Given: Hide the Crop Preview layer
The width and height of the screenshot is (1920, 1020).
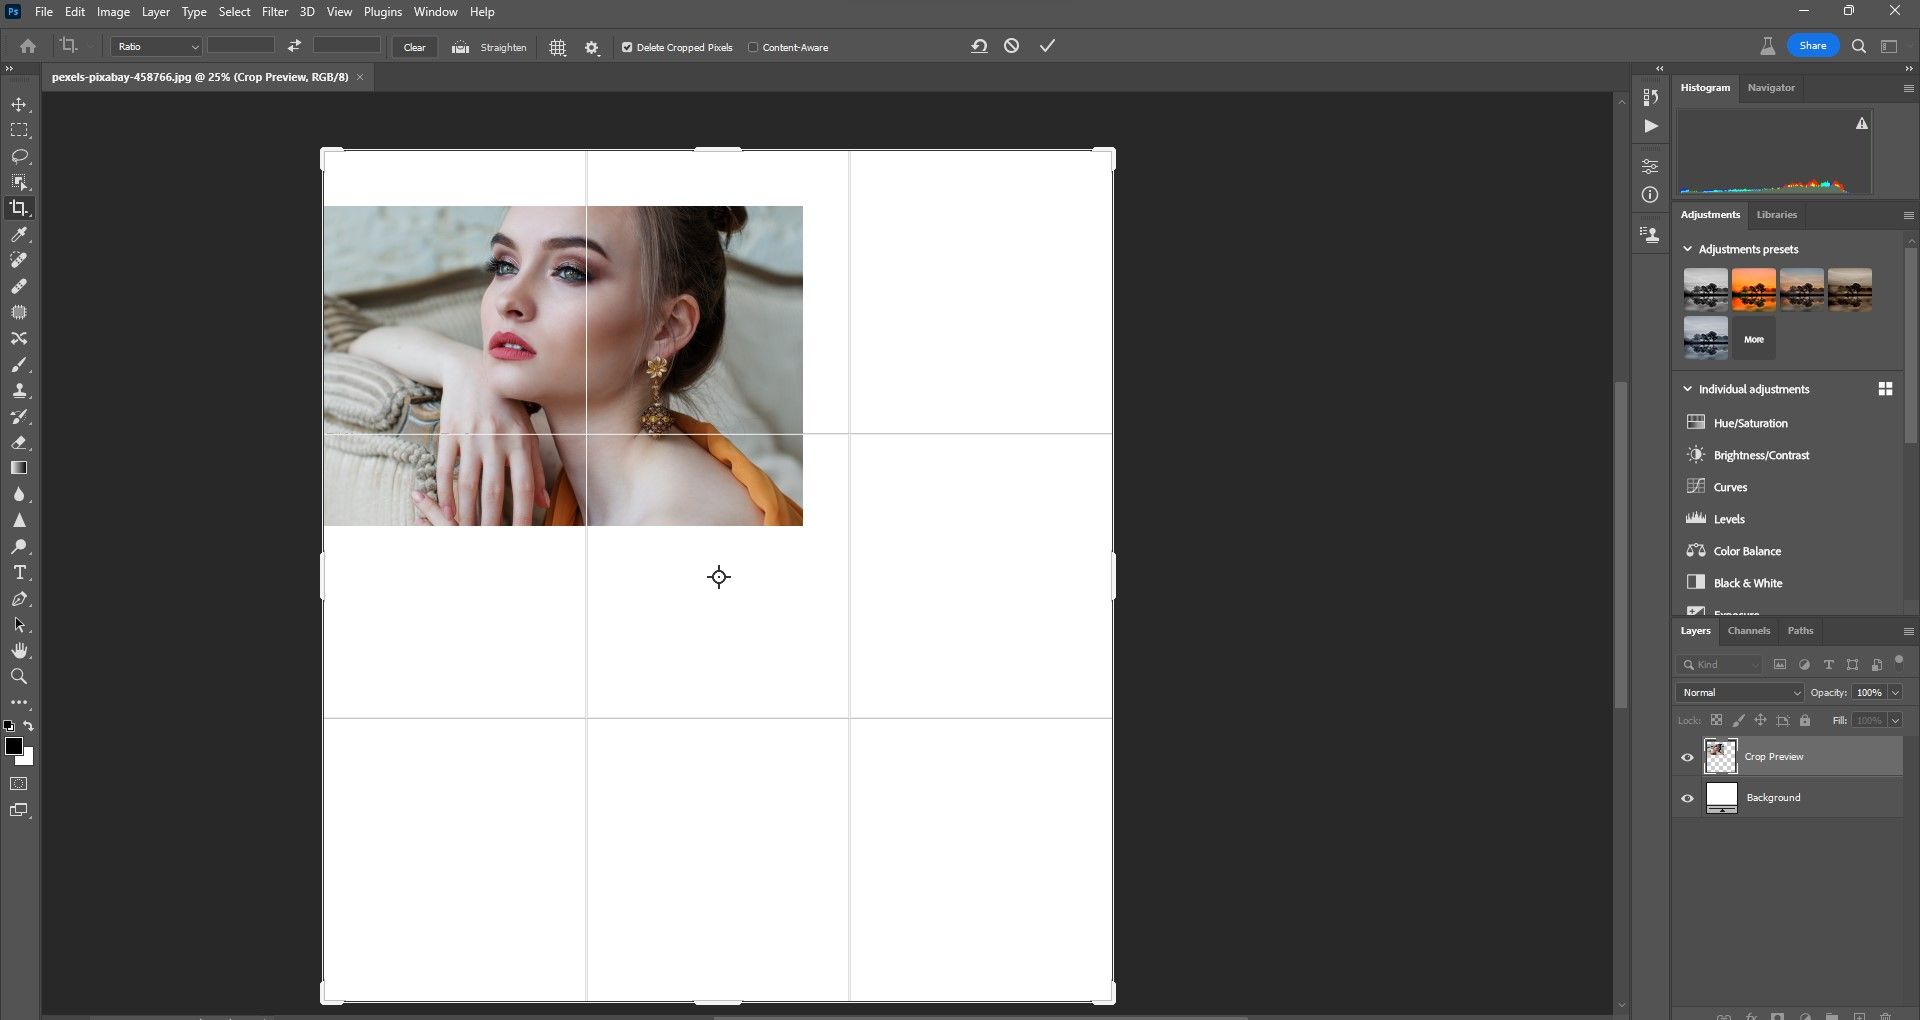Looking at the screenshot, I should pyautogui.click(x=1687, y=758).
